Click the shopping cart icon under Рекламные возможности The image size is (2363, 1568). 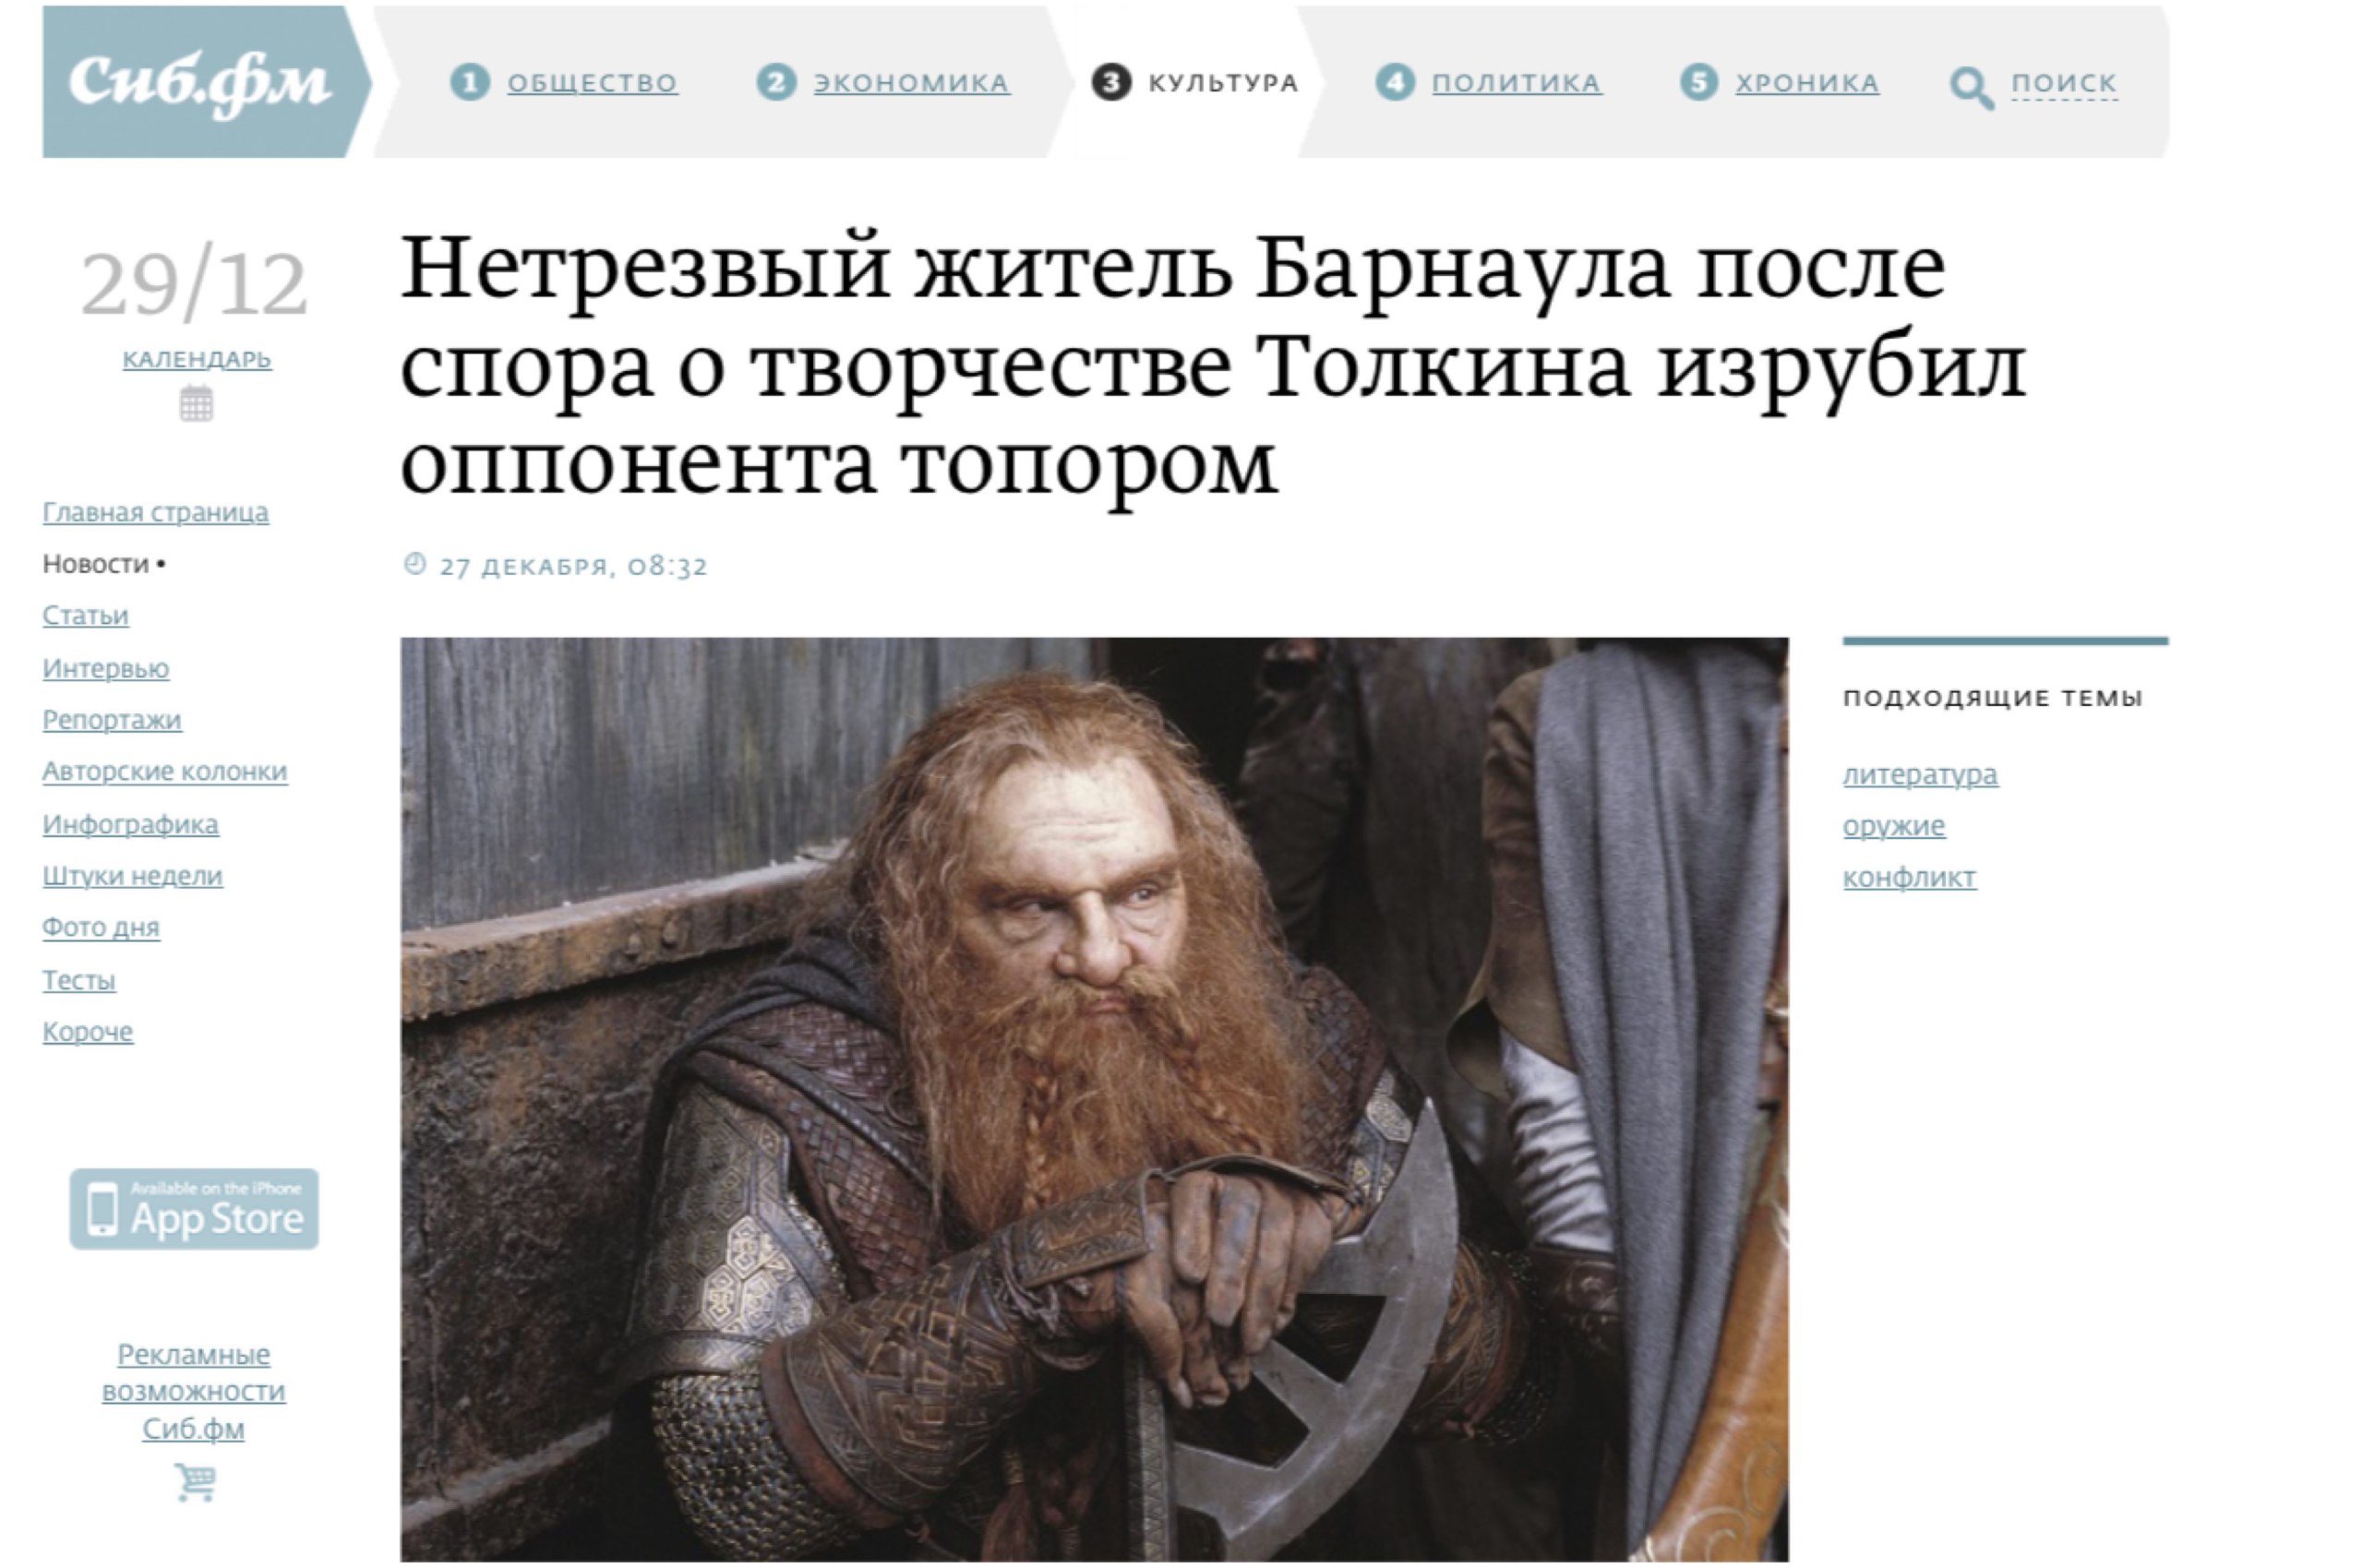click(x=194, y=1482)
